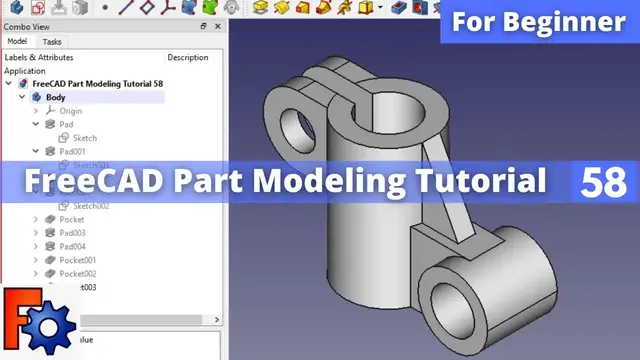Select the Pocket tool in the toolbar
Viewport: 640px width, 360px height.
399,7
